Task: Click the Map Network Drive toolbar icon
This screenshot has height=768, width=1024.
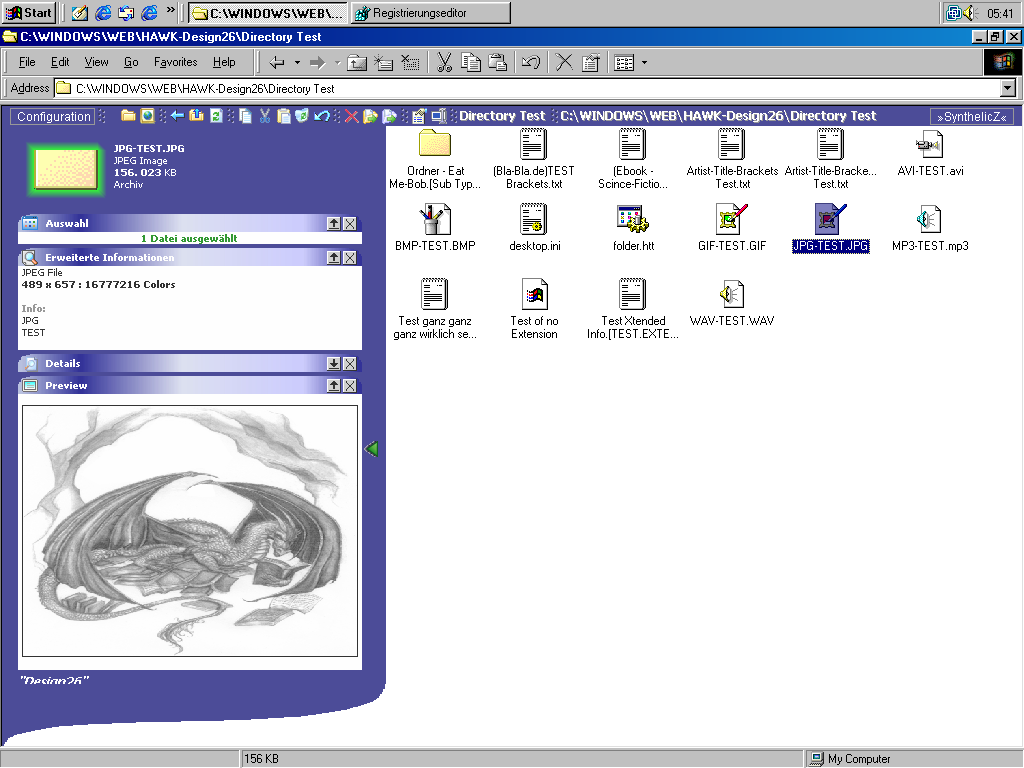Action: tap(383, 63)
